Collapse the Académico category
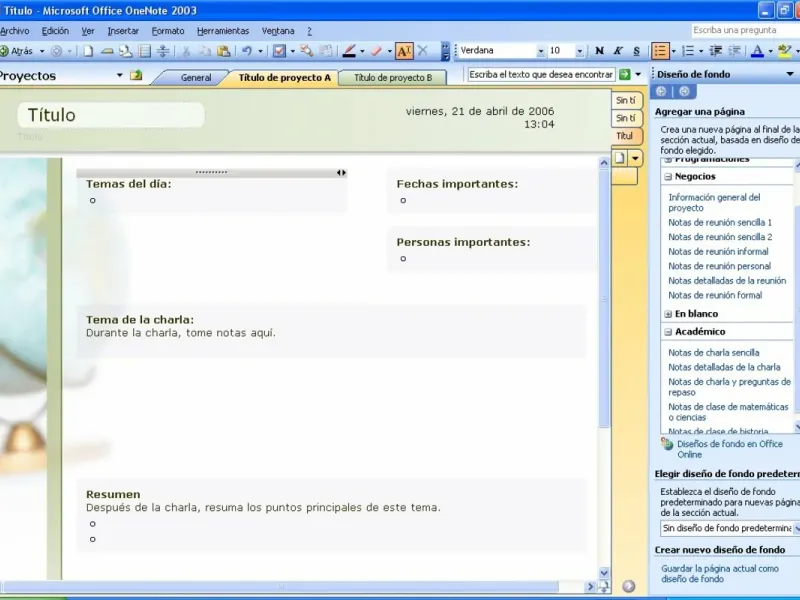Image resolution: width=800 pixels, height=600 pixels. pos(668,332)
